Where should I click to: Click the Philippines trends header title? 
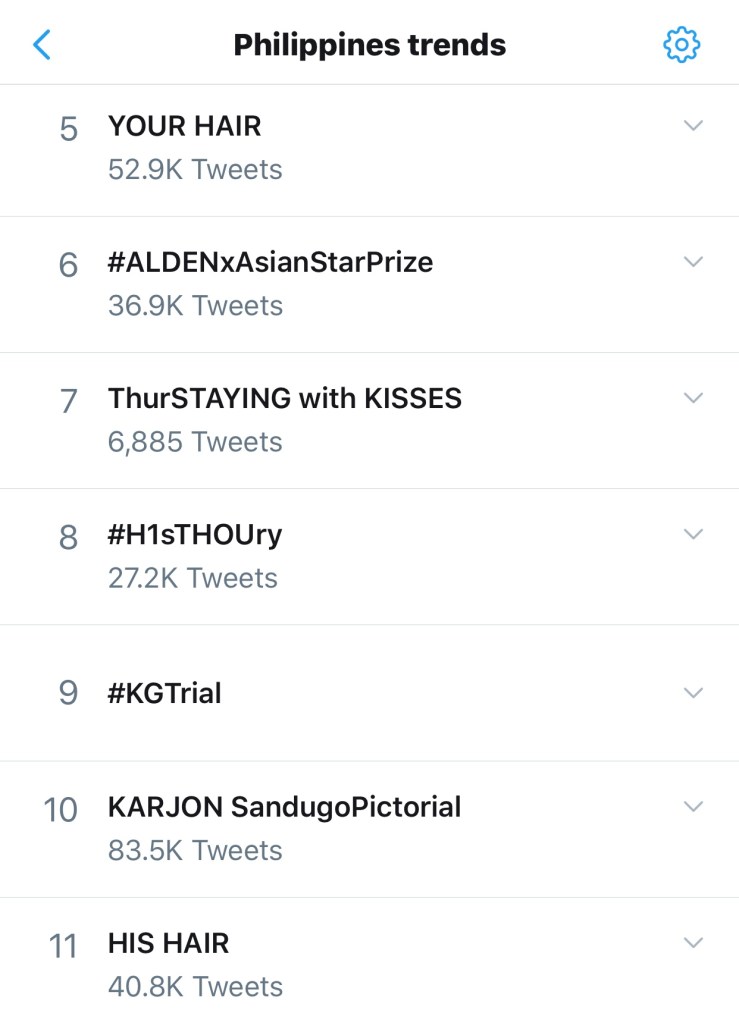369,45
